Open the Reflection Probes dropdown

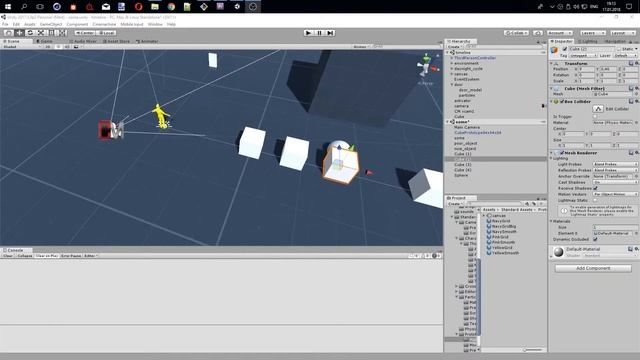tap(615, 170)
